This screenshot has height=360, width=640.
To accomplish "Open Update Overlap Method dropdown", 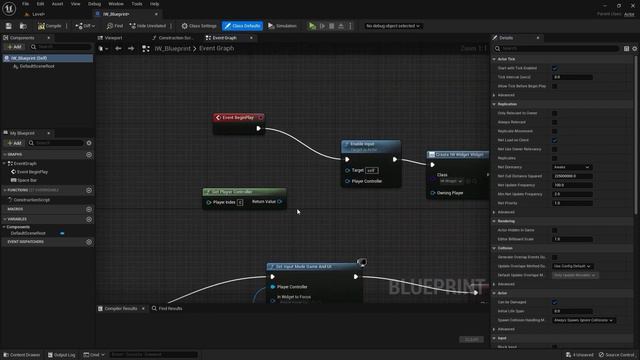I will click(x=573, y=266).
